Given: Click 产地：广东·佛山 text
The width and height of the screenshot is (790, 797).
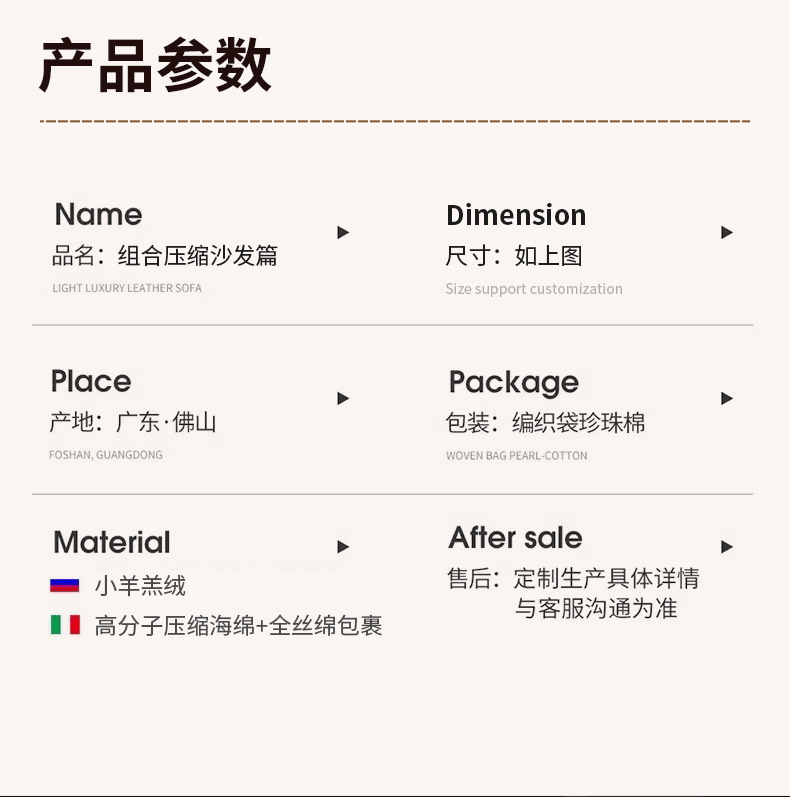Looking at the screenshot, I should coord(133,423).
